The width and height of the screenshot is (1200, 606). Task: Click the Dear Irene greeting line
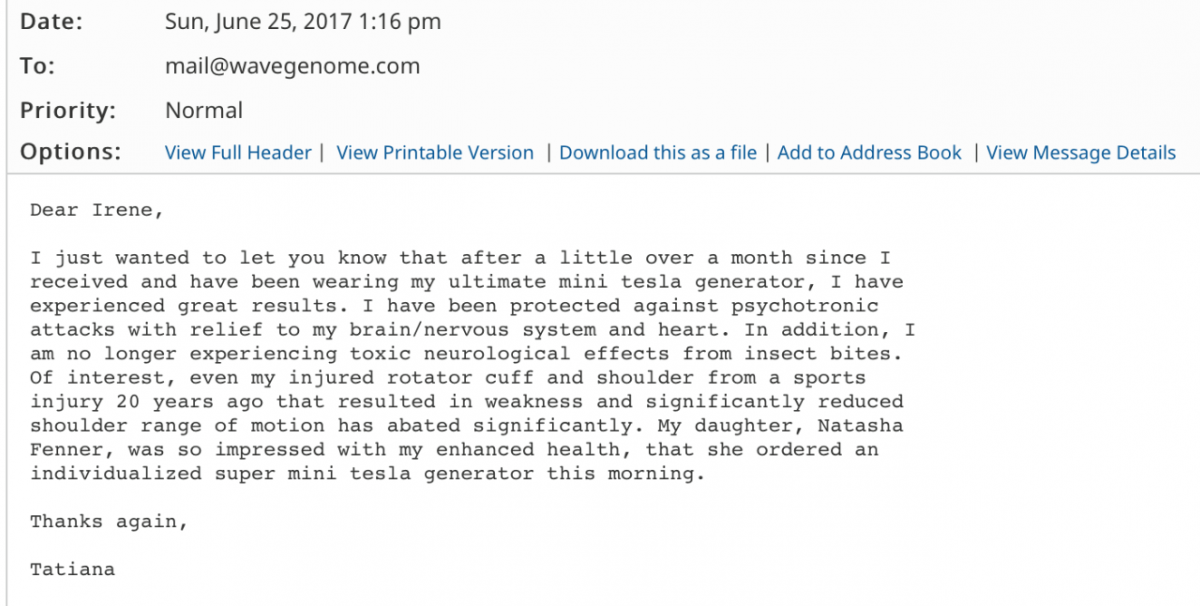pyautogui.click(x=95, y=210)
